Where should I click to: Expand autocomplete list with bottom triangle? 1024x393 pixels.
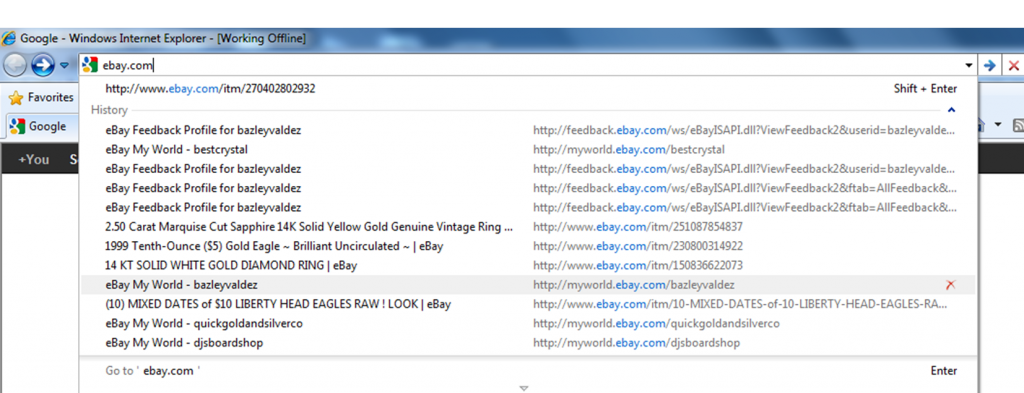click(524, 388)
